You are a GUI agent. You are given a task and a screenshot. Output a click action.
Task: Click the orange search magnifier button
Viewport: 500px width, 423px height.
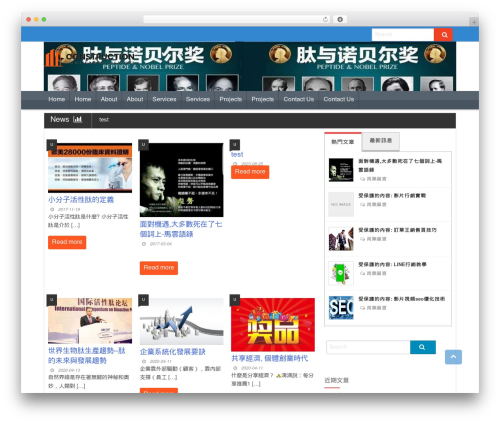443,35
